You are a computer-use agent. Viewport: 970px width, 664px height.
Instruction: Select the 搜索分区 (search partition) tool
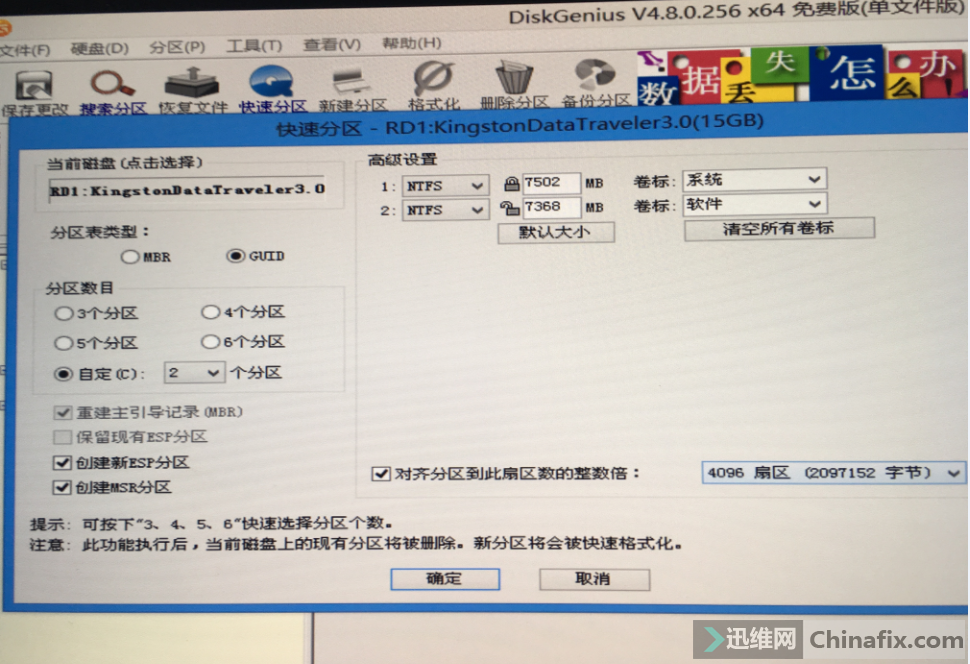[x=110, y=82]
